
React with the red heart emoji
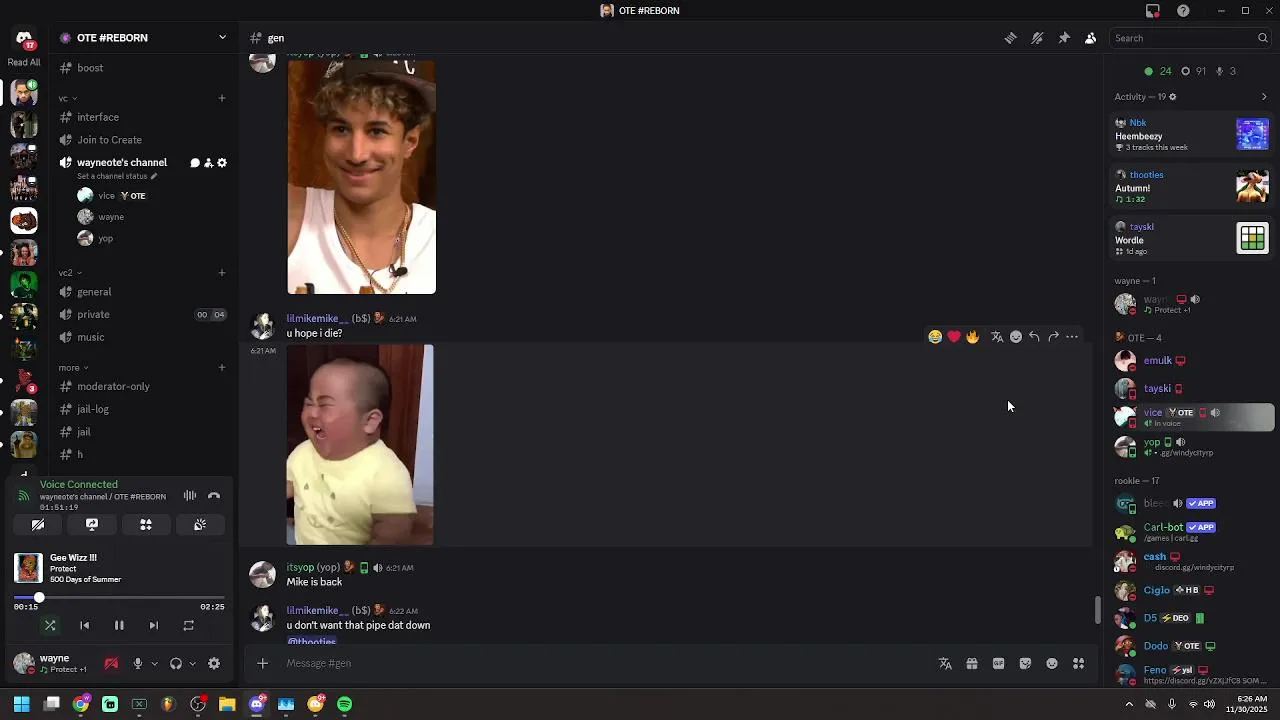[954, 337]
